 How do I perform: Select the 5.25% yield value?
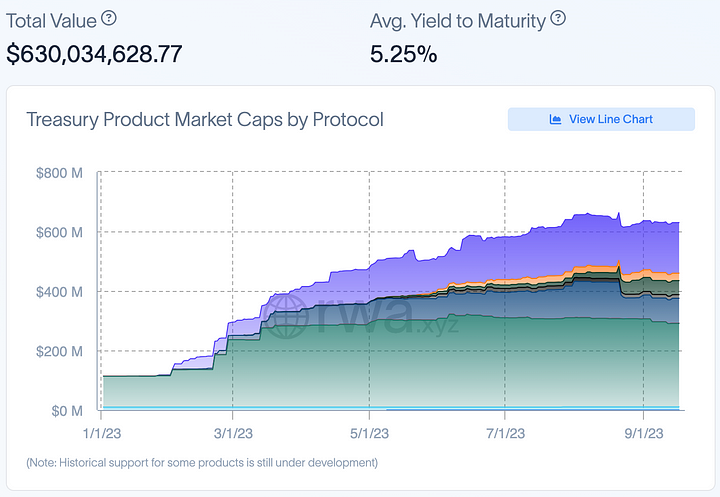click(x=403, y=54)
